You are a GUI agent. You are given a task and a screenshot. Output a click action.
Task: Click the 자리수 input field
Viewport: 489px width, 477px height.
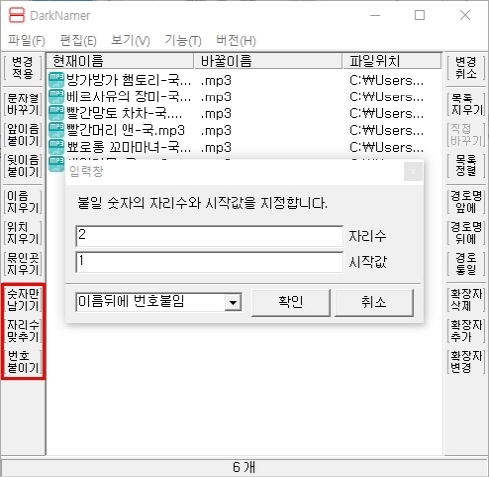(209, 236)
